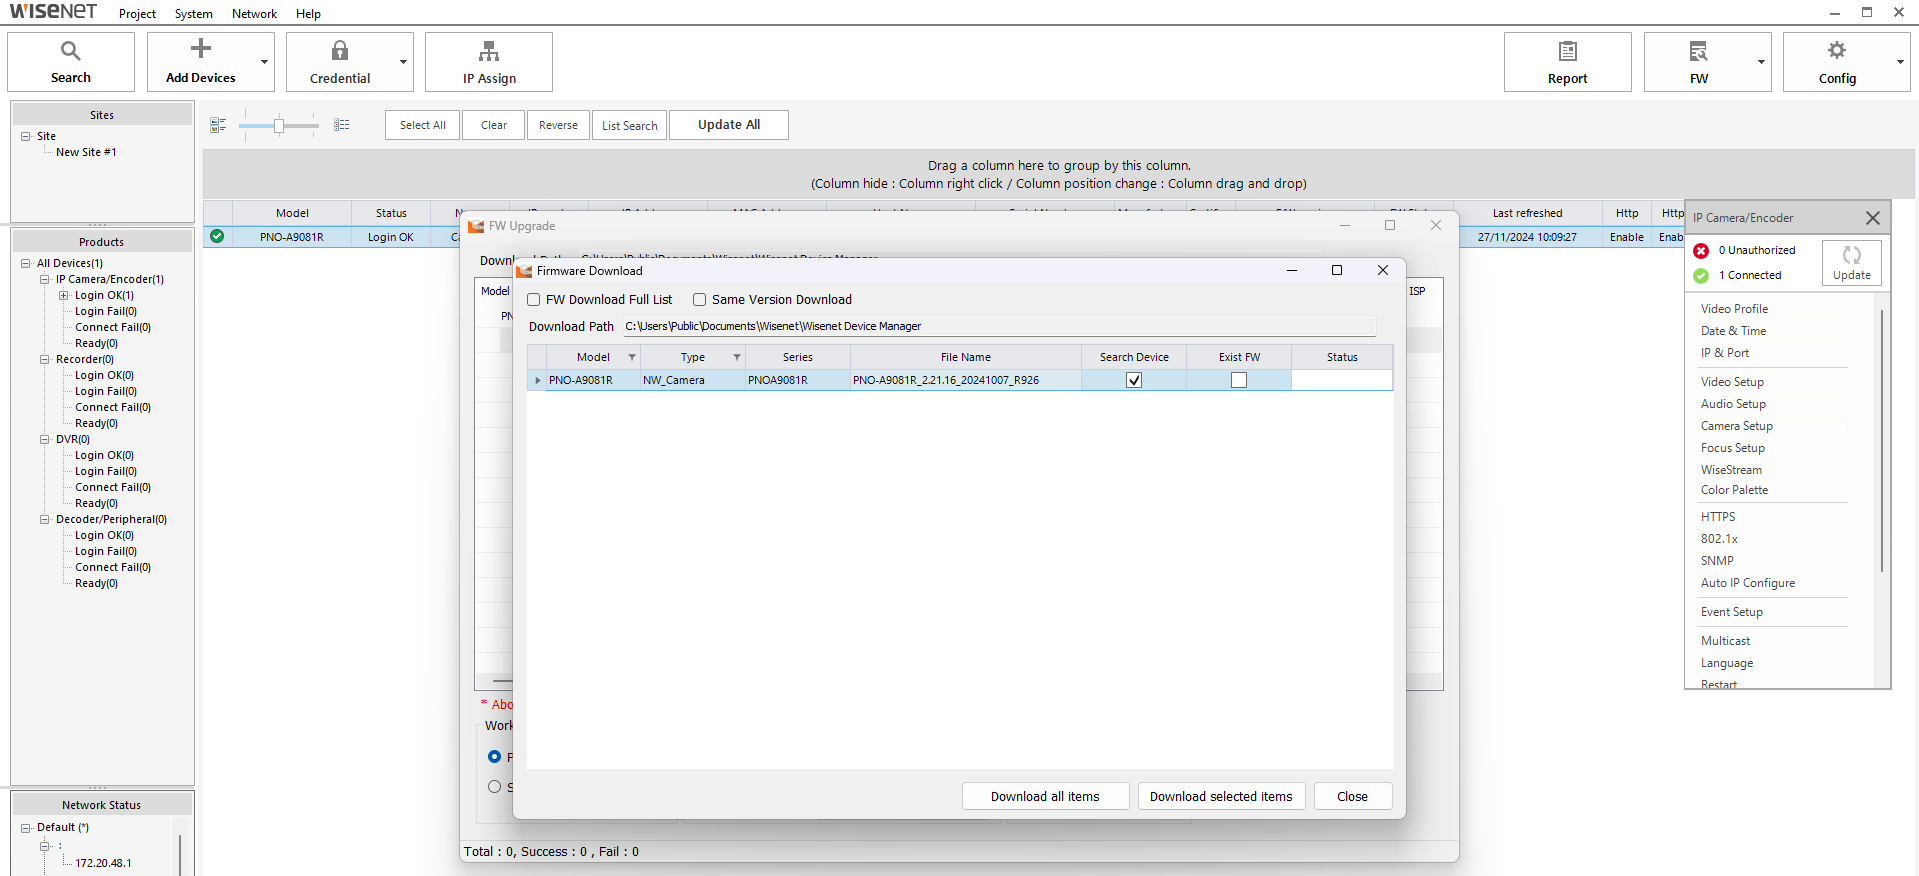Image resolution: width=1919 pixels, height=876 pixels.
Task: Open the Config gear icon
Action: (1837, 50)
